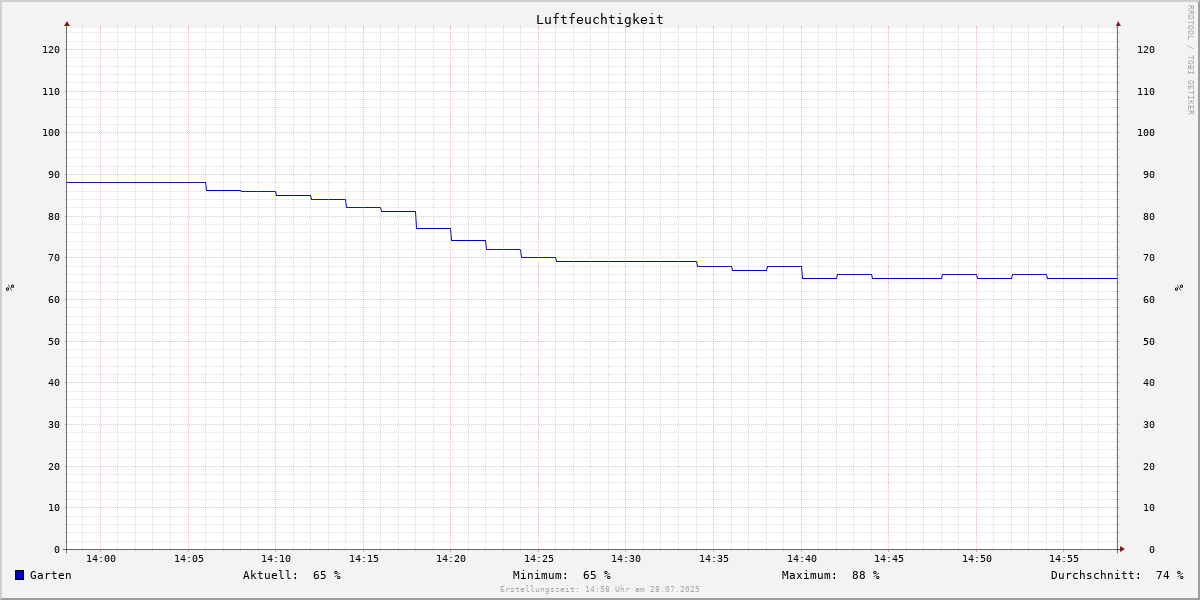Click the 14:30 time axis label

tap(626, 558)
